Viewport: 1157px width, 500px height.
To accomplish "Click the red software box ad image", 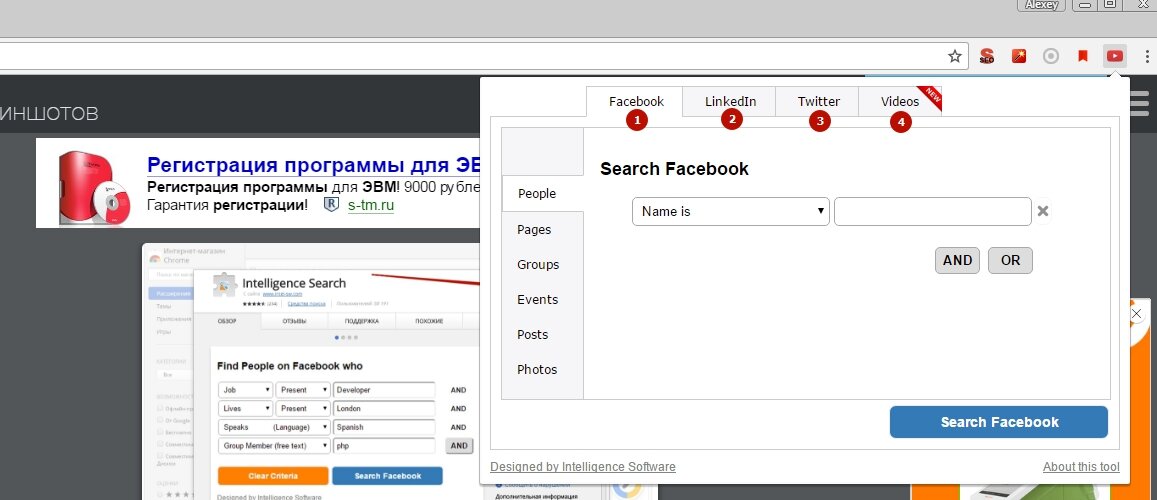I will click(94, 187).
